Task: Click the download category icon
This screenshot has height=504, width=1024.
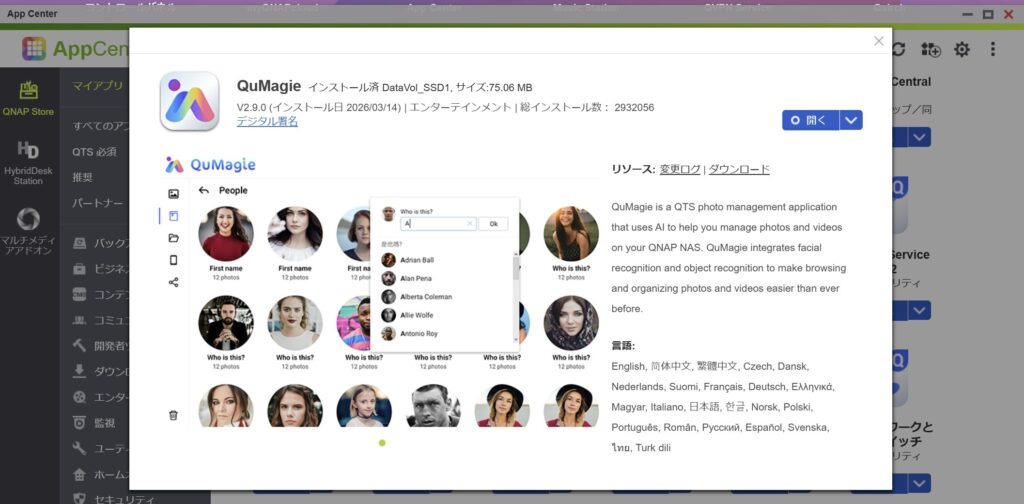Action: click(80, 371)
